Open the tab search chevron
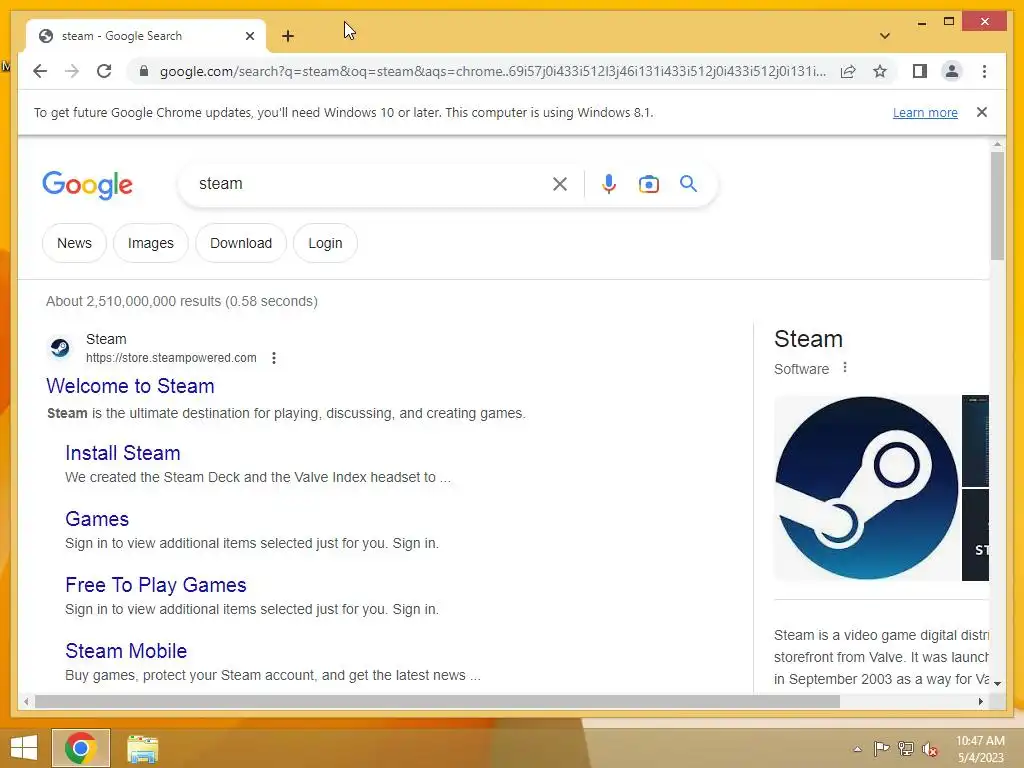Image resolution: width=1024 pixels, height=768 pixels. point(884,36)
